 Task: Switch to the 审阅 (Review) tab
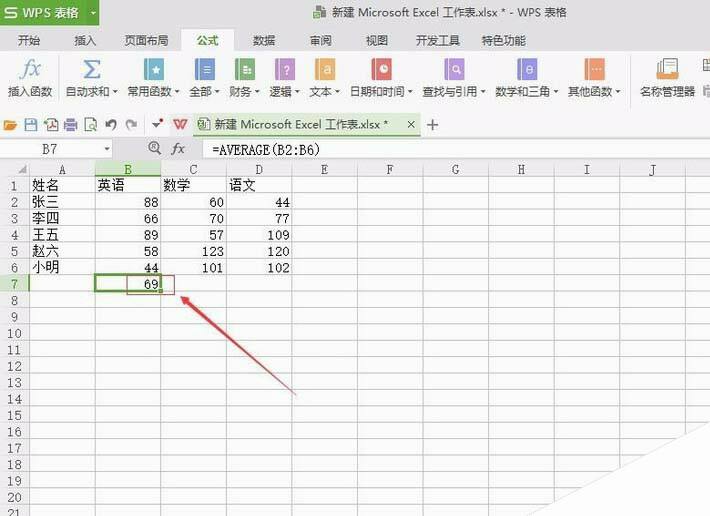tap(321, 41)
